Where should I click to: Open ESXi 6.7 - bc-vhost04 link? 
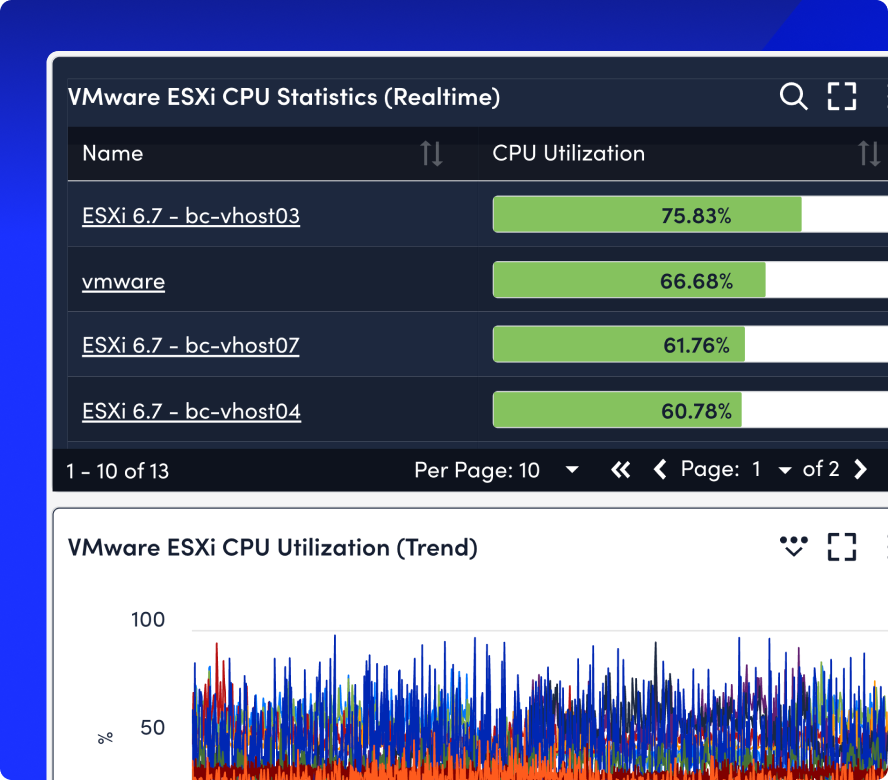point(191,411)
